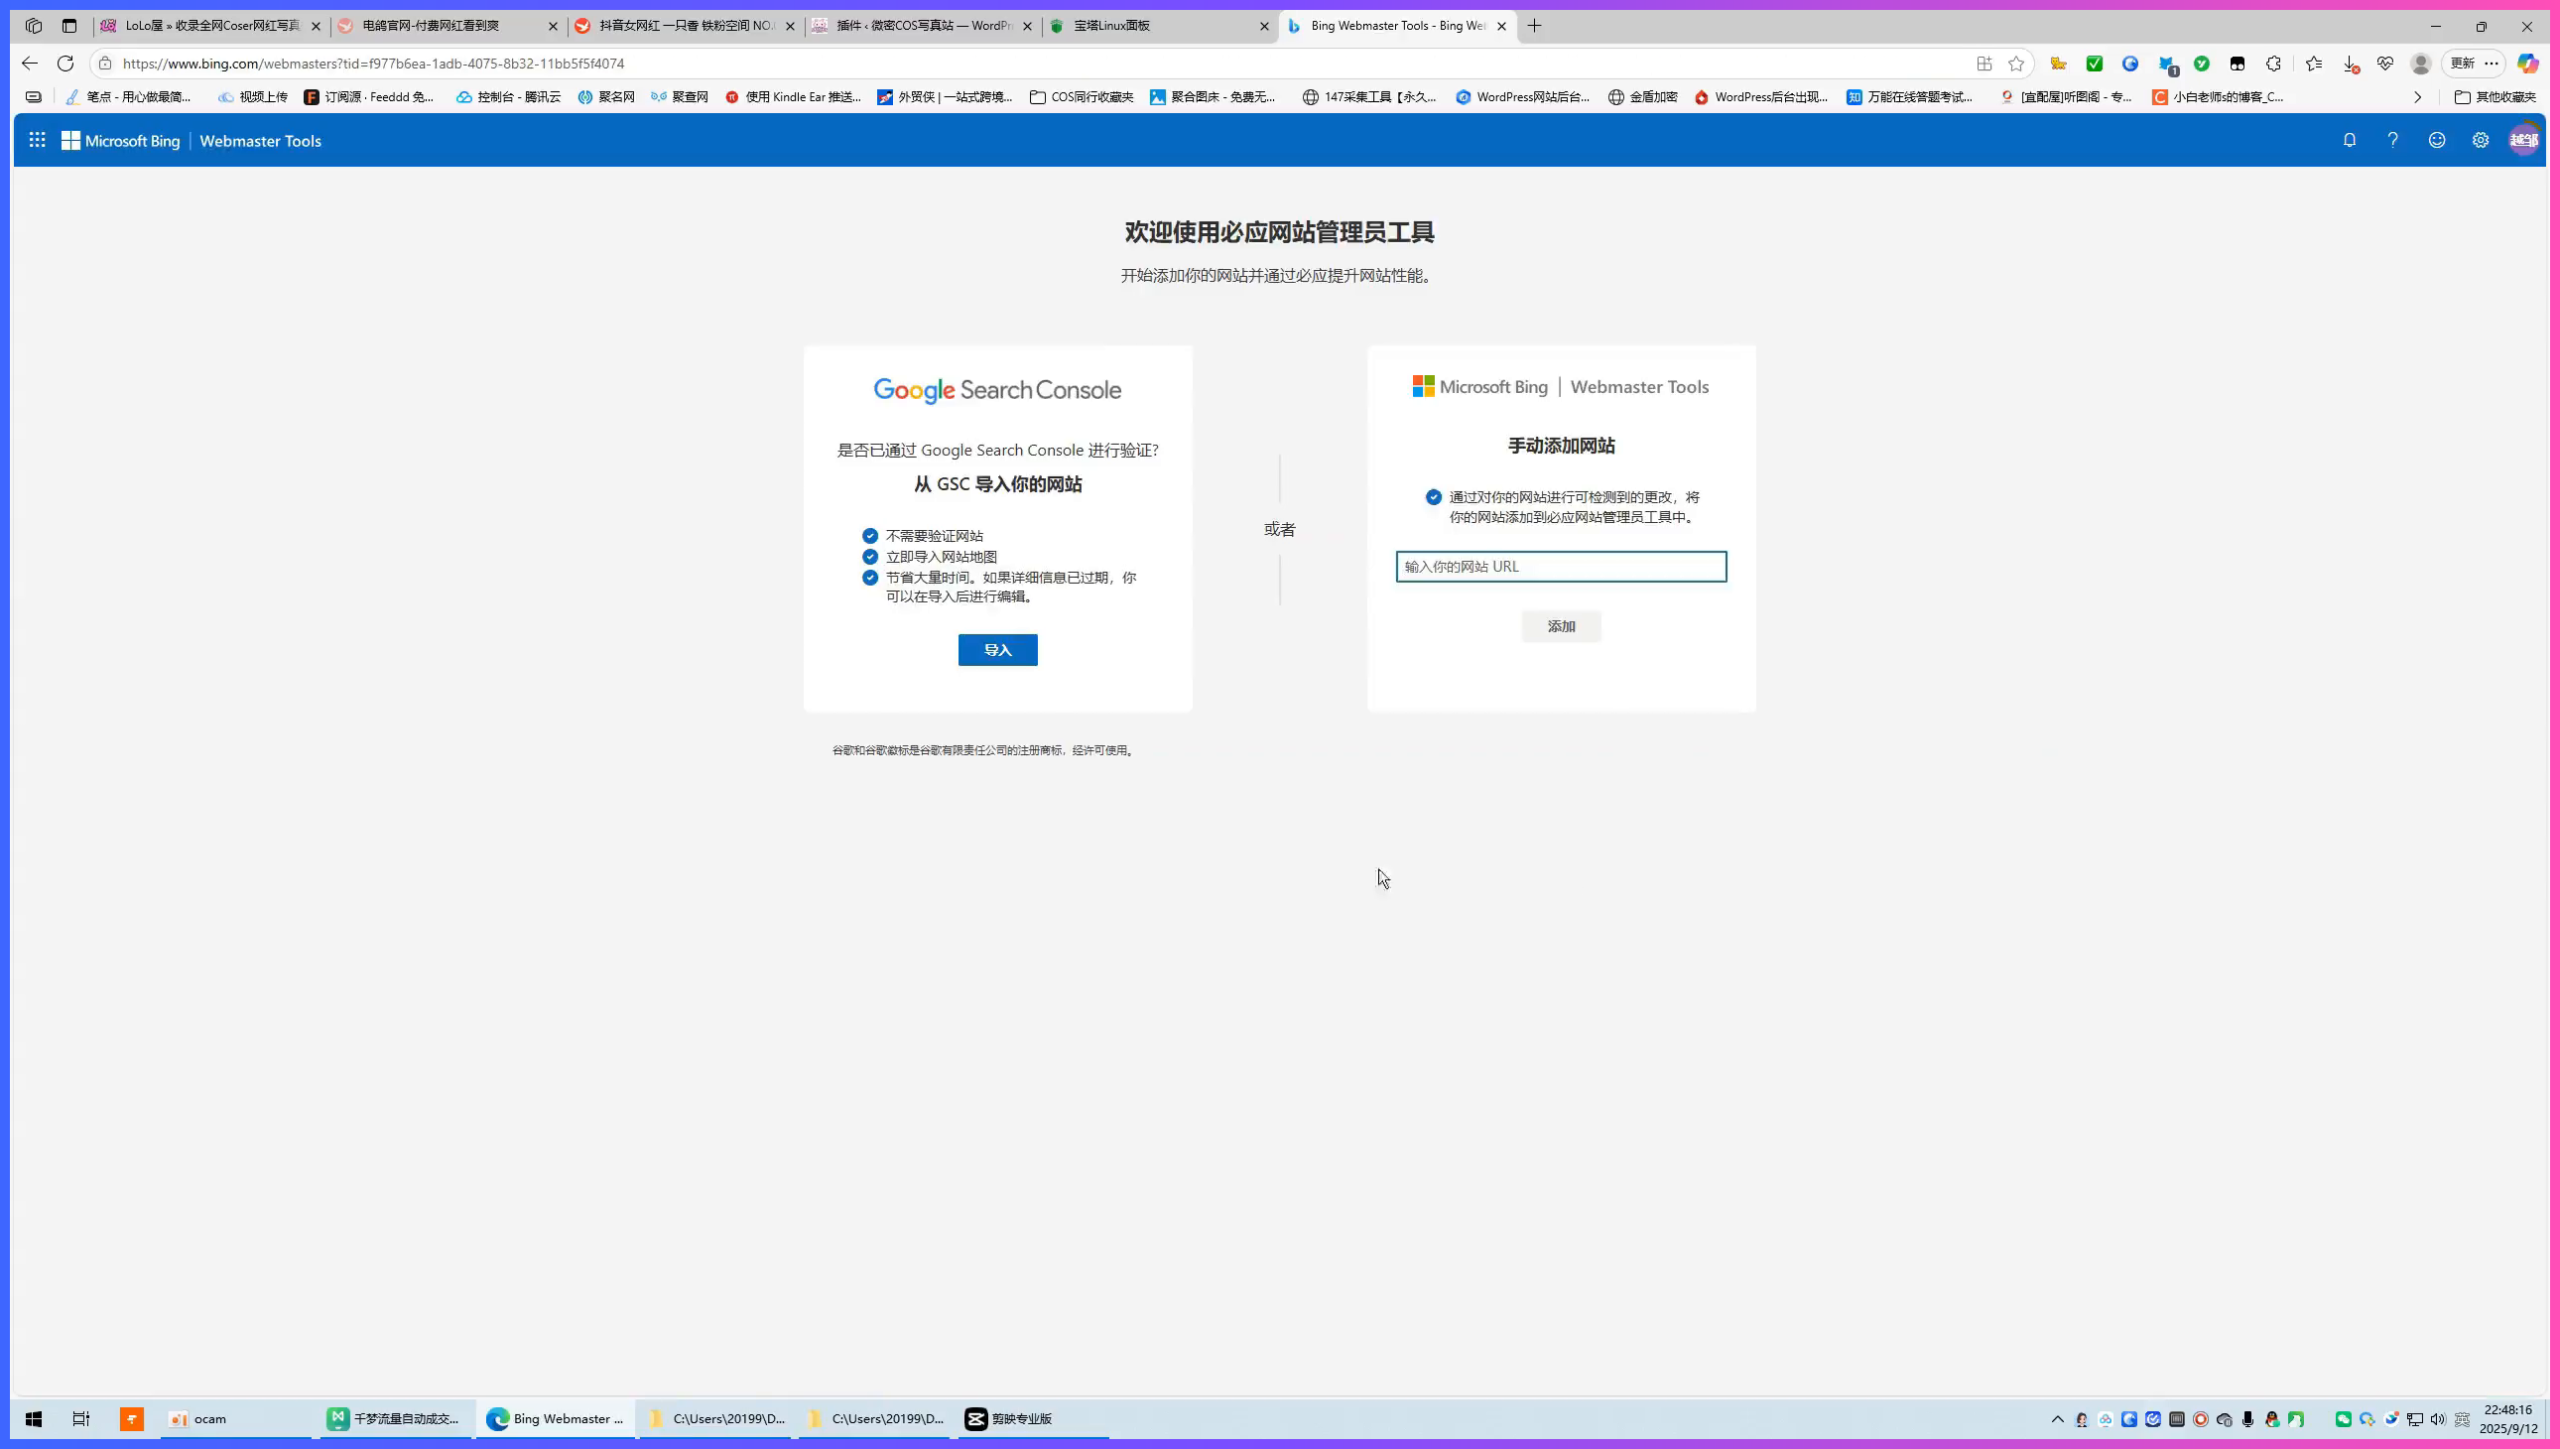Open Task View on the taskbar
2560x1449 pixels.
81,1418
